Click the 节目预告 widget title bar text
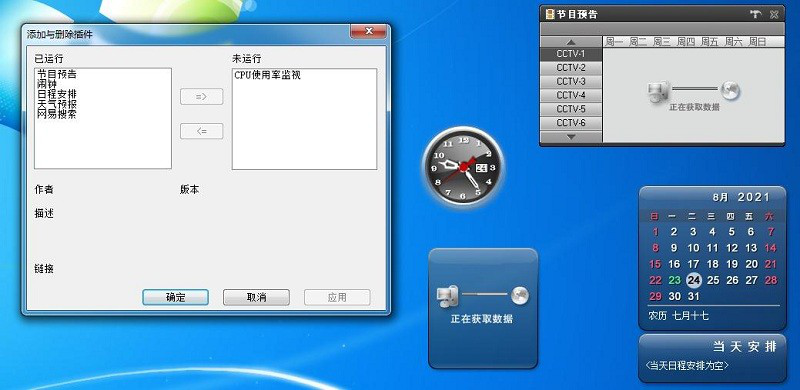Viewport: 800px width, 390px height. [x=577, y=14]
